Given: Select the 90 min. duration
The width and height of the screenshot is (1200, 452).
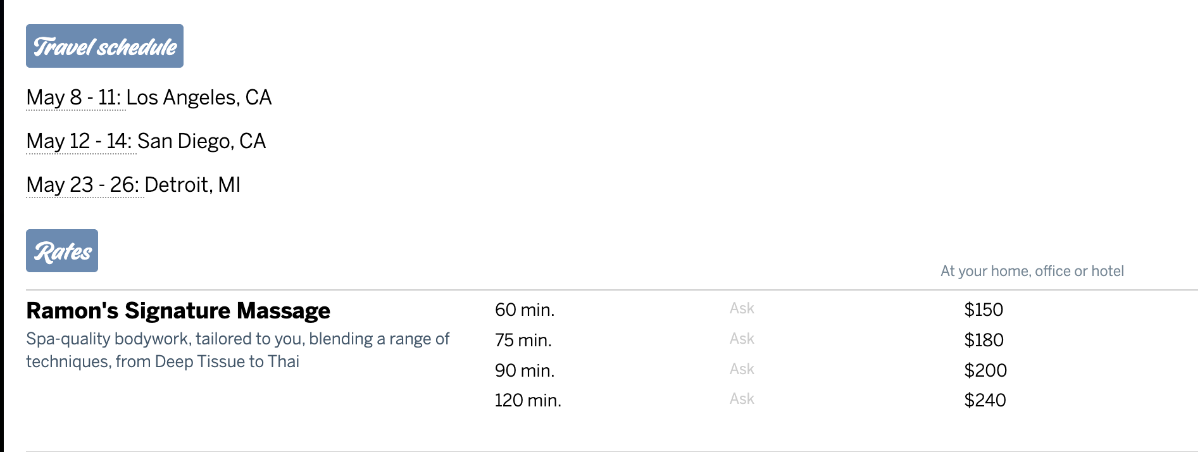Looking at the screenshot, I should click(525, 371).
